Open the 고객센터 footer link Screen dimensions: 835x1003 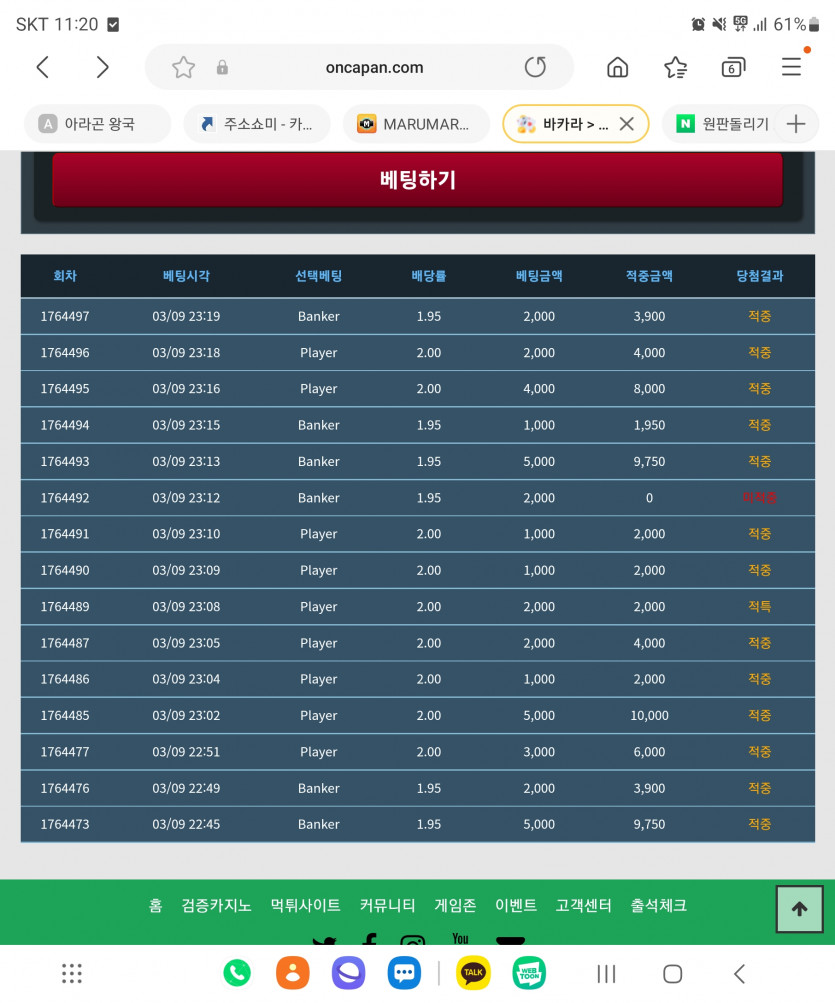[x=584, y=905]
